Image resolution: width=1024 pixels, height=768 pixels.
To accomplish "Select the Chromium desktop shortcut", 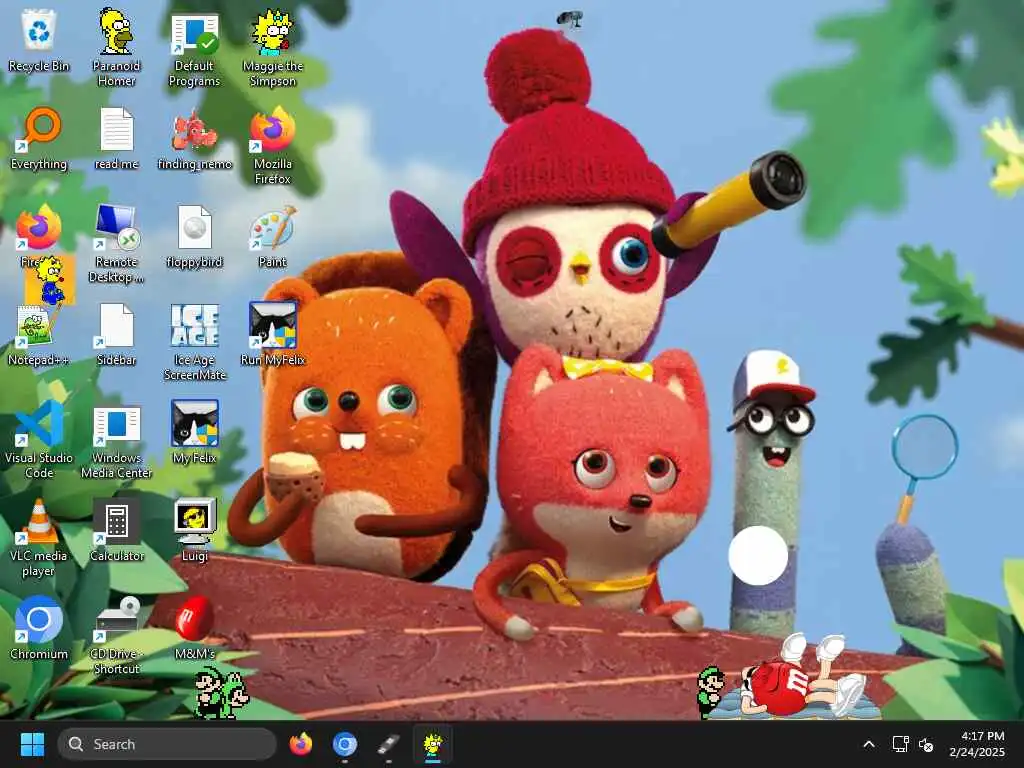I will tap(39, 628).
